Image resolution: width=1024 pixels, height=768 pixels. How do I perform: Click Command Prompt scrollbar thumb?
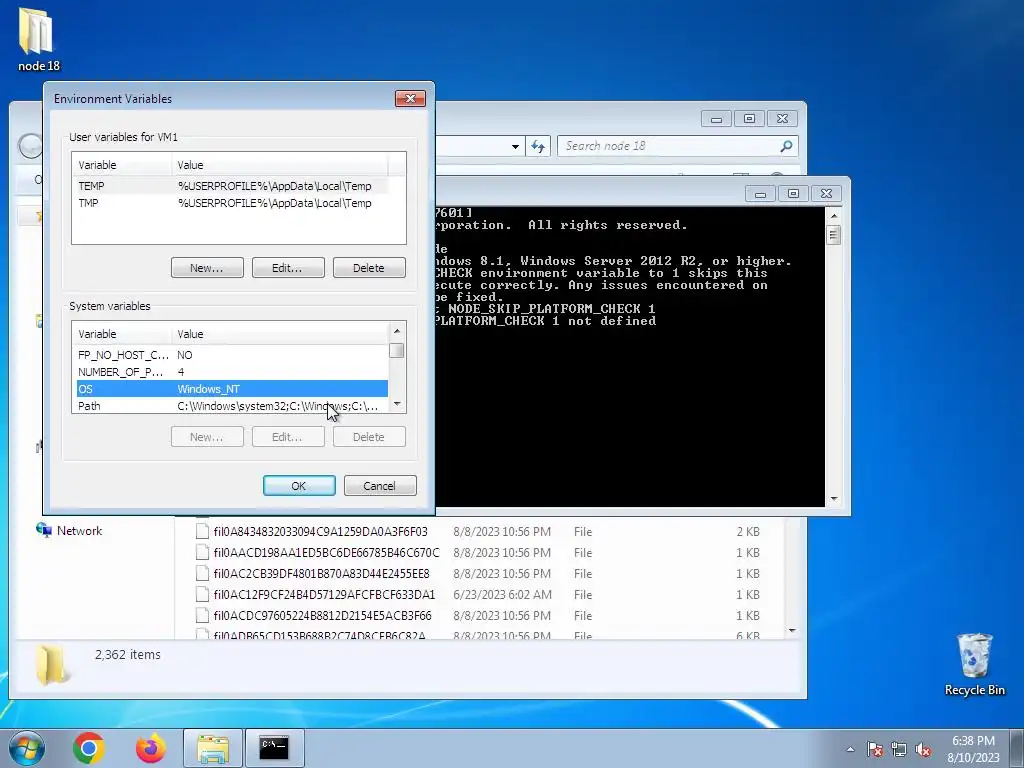[833, 234]
